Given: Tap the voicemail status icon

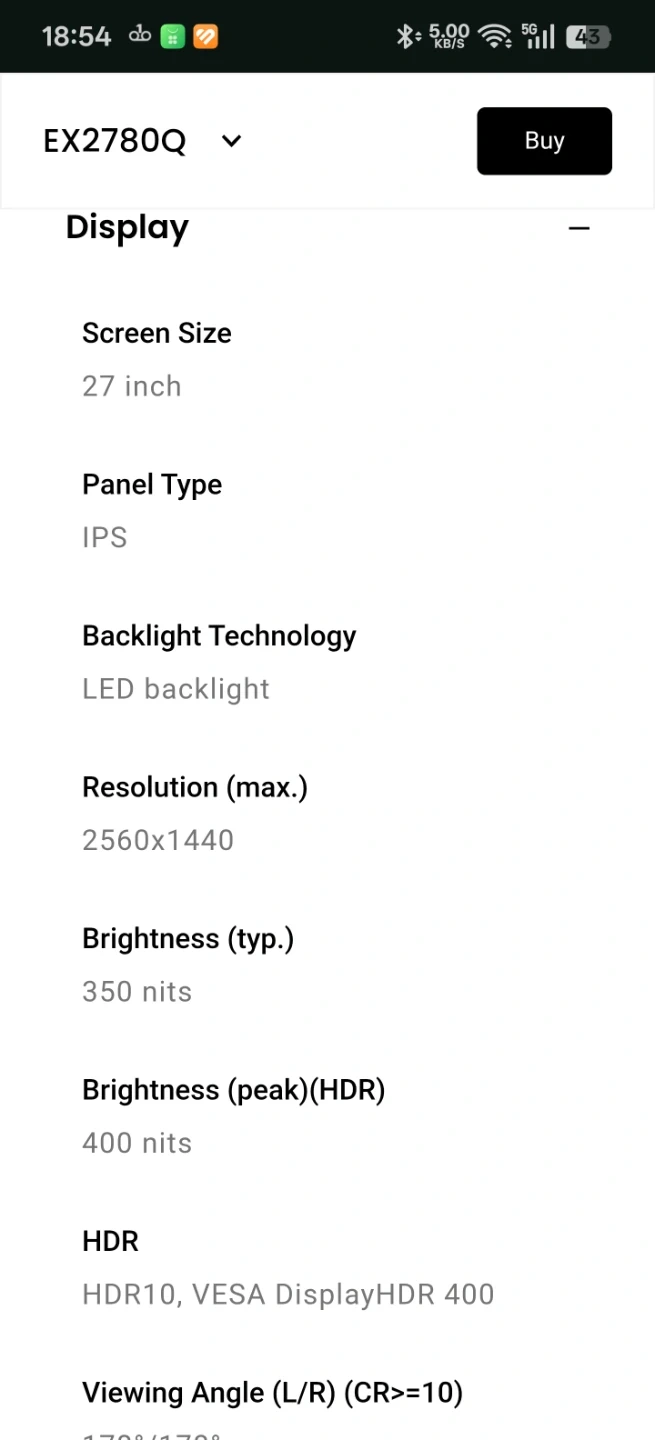Looking at the screenshot, I should pos(139,37).
